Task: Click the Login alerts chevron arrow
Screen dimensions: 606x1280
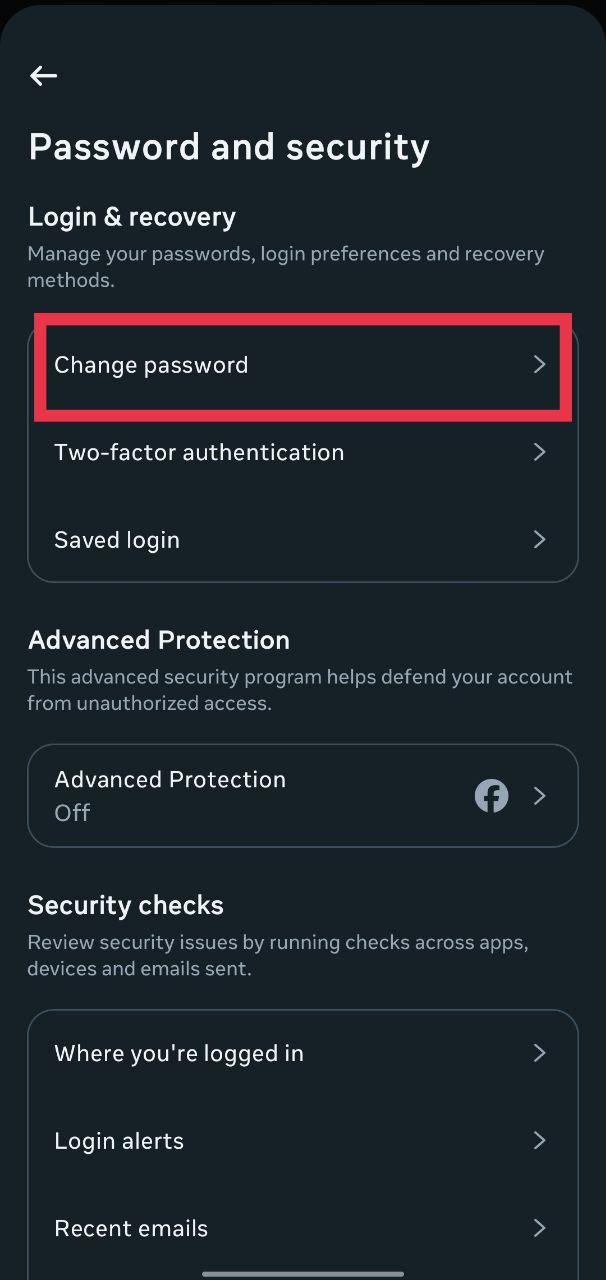Action: [539, 1141]
